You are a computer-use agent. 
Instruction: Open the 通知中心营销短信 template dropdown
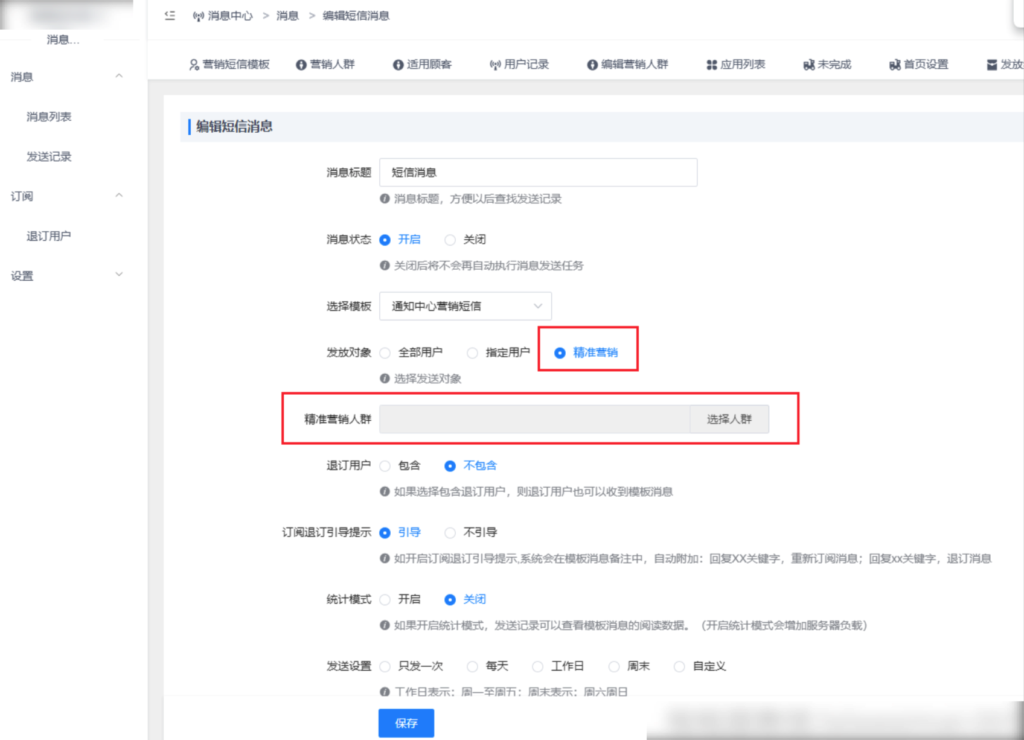point(466,306)
